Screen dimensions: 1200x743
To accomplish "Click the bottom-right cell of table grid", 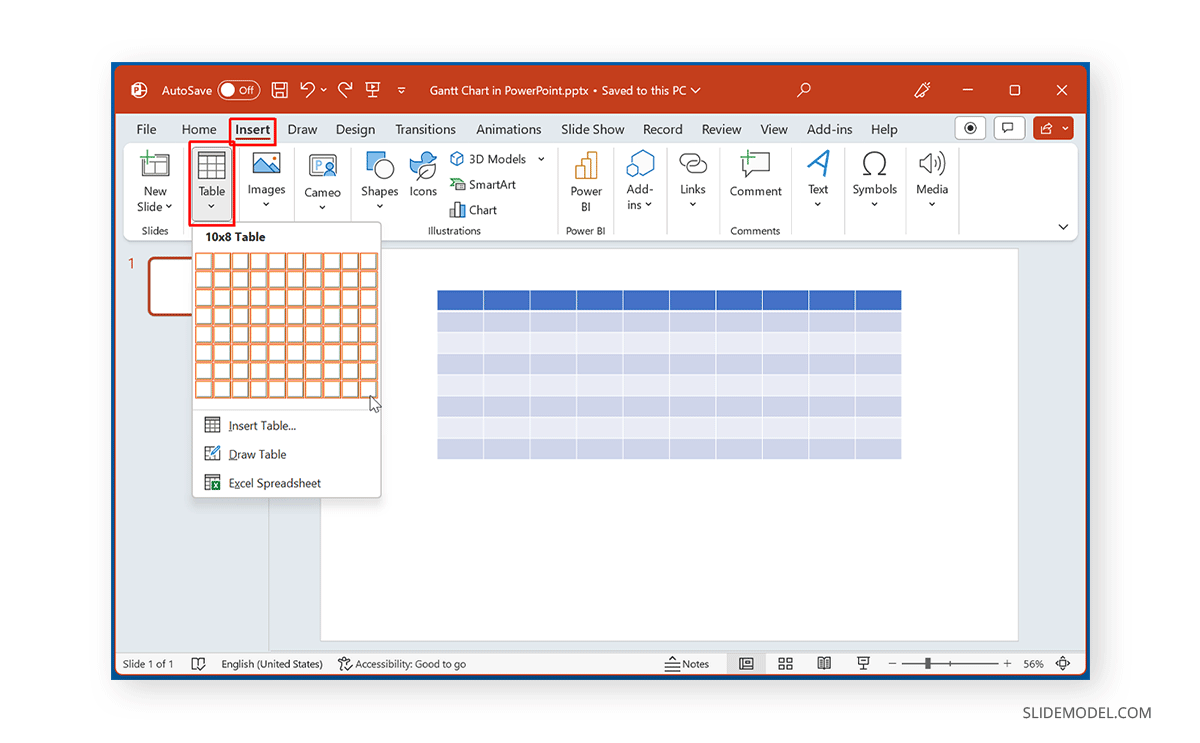I will (x=368, y=389).
